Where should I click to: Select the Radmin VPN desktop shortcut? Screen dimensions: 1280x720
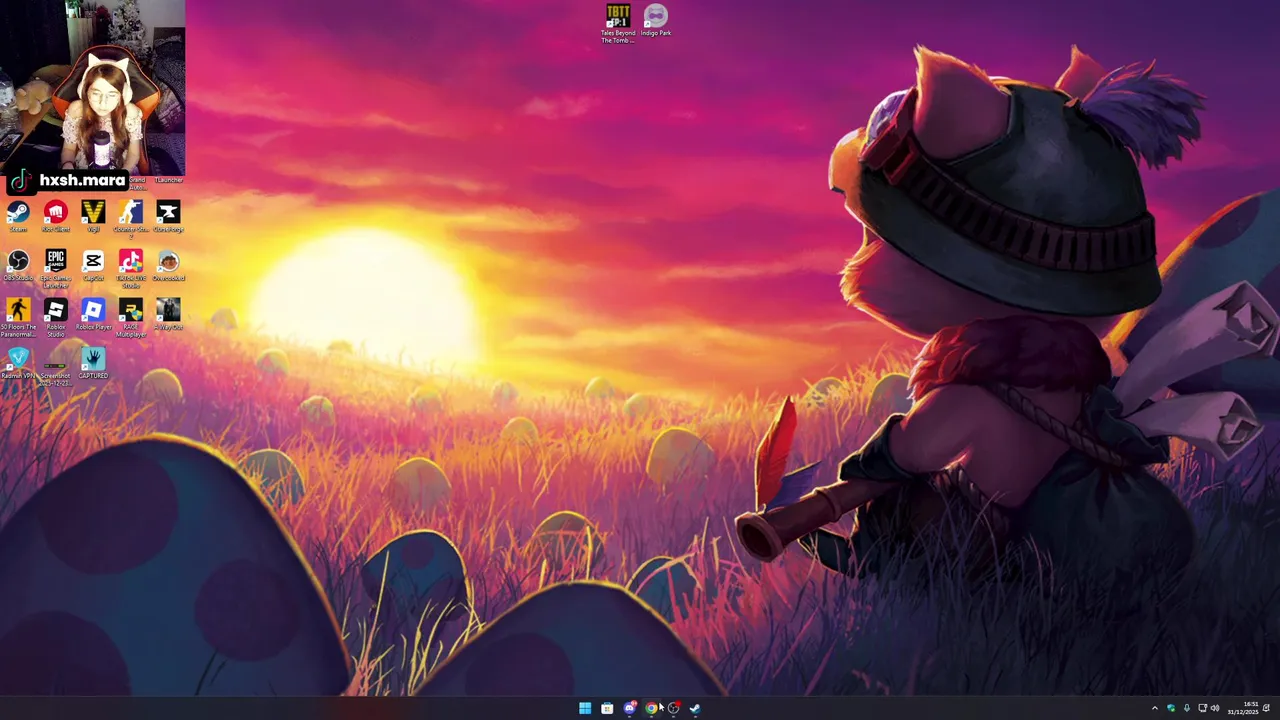click(18, 363)
